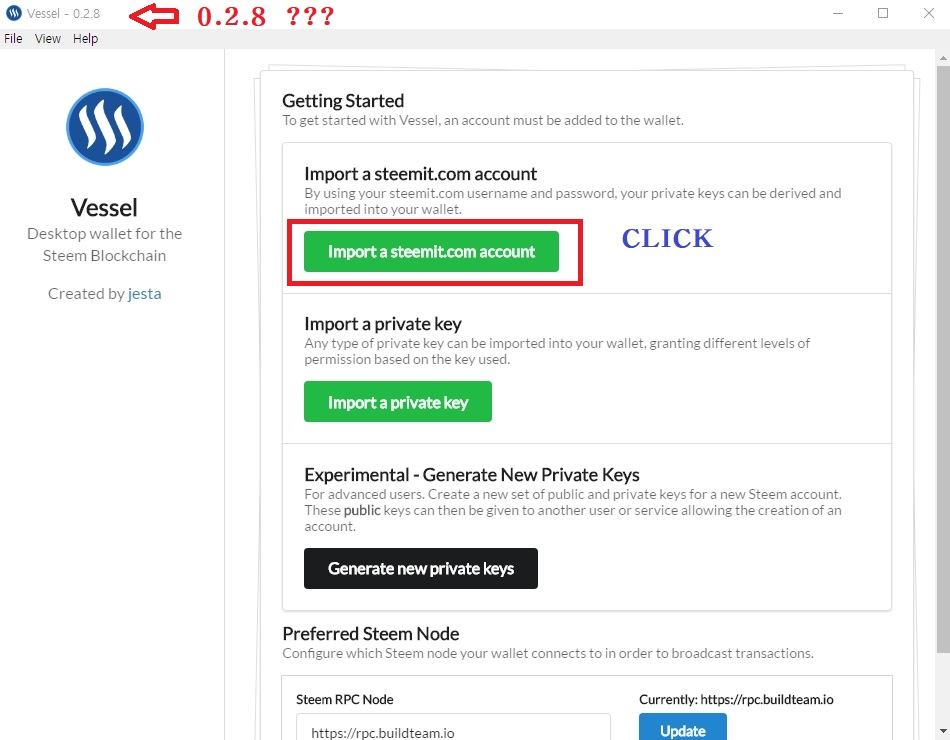Open the Help menu
The height and width of the screenshot is (740, 950).
click(85, 39)
